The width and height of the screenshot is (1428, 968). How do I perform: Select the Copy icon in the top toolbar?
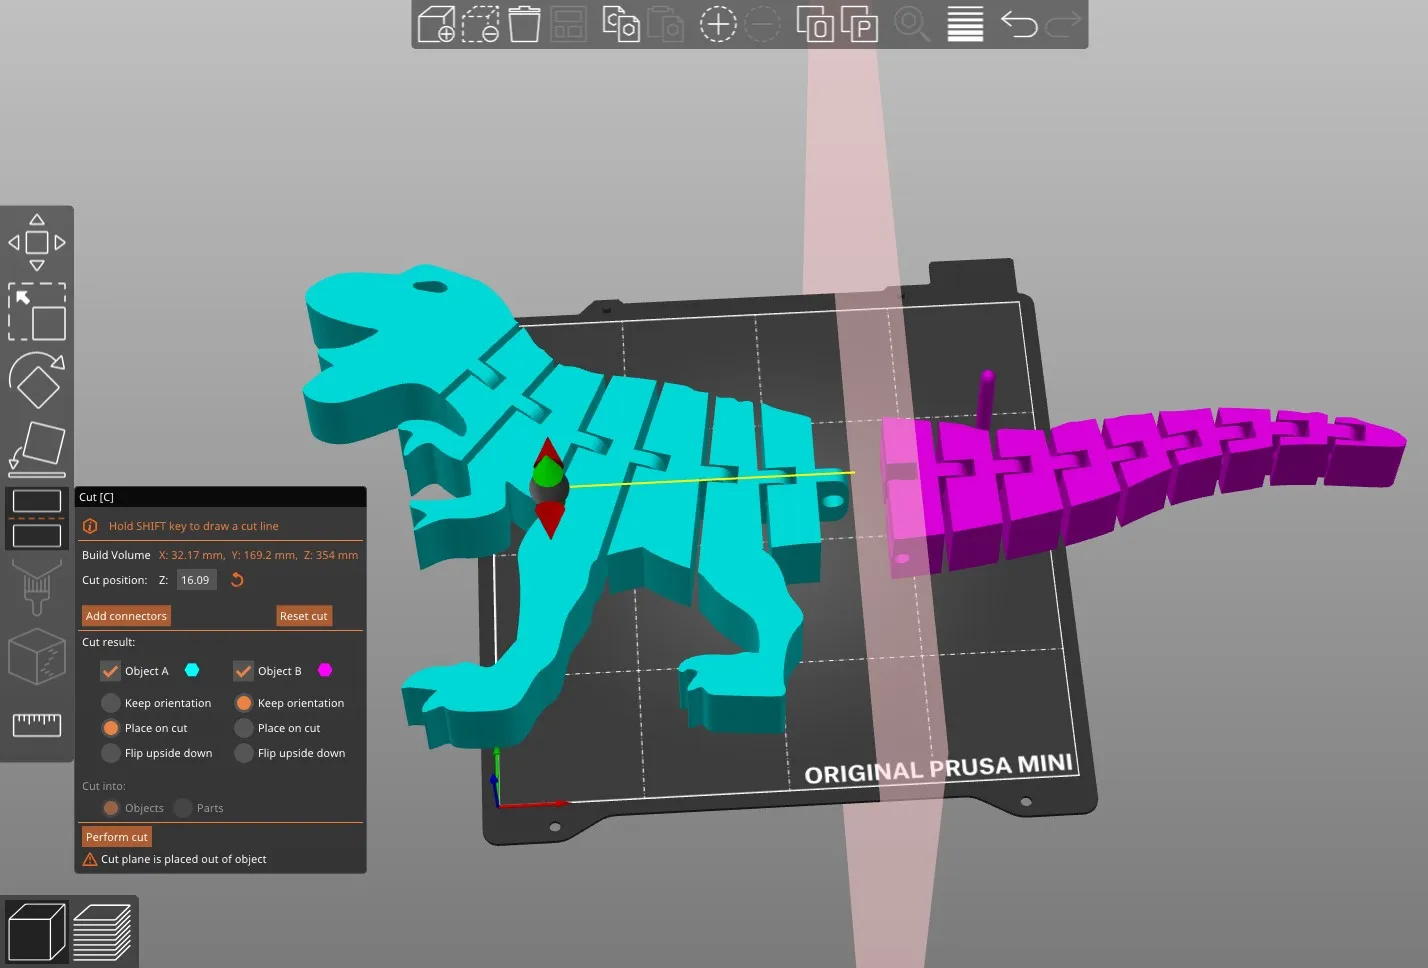(x=621, y=24)
